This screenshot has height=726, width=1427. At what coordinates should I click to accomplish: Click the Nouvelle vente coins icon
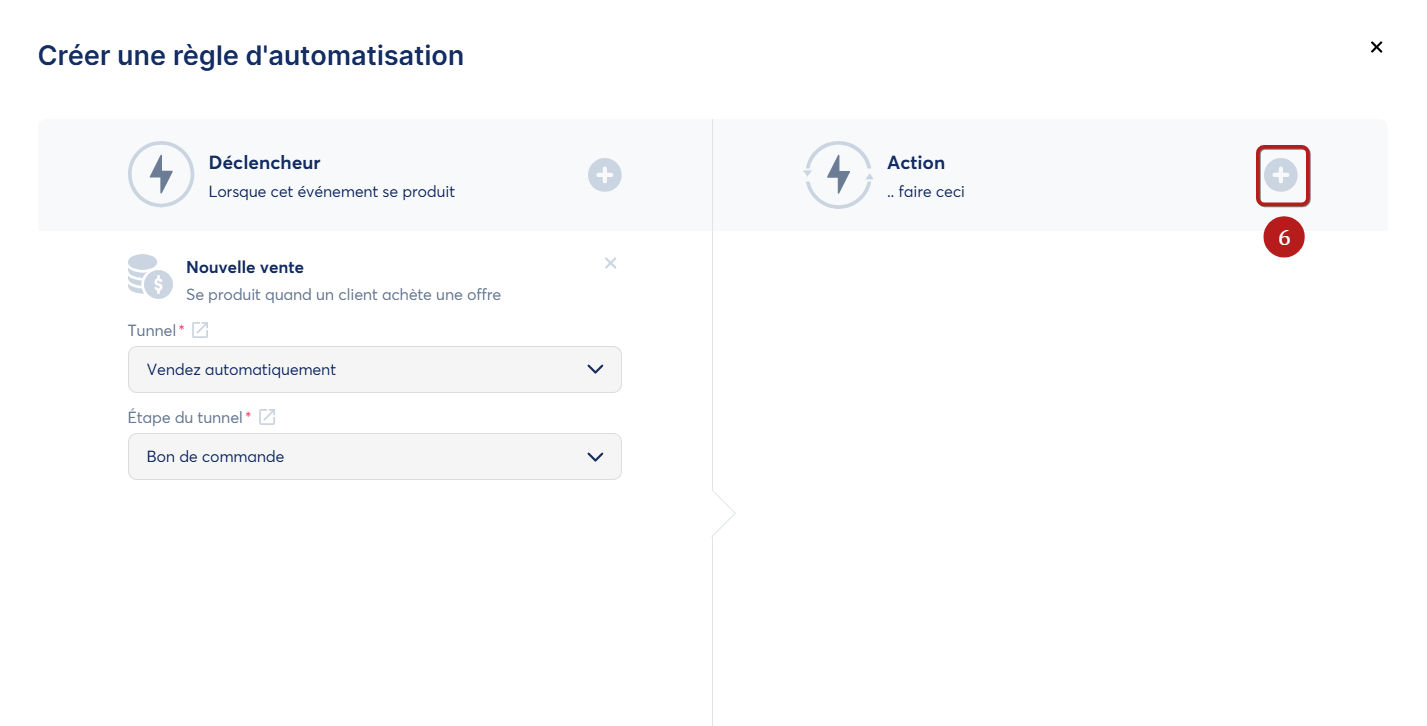[150, 277]
